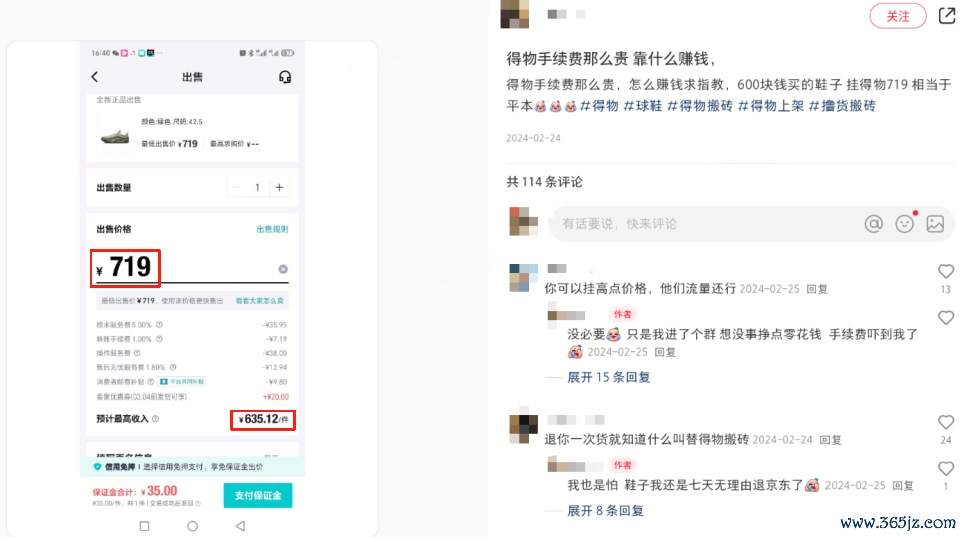Open the #得物 hashtag
The height and width of the screenshot is (538, 963).
coord(599,106)
